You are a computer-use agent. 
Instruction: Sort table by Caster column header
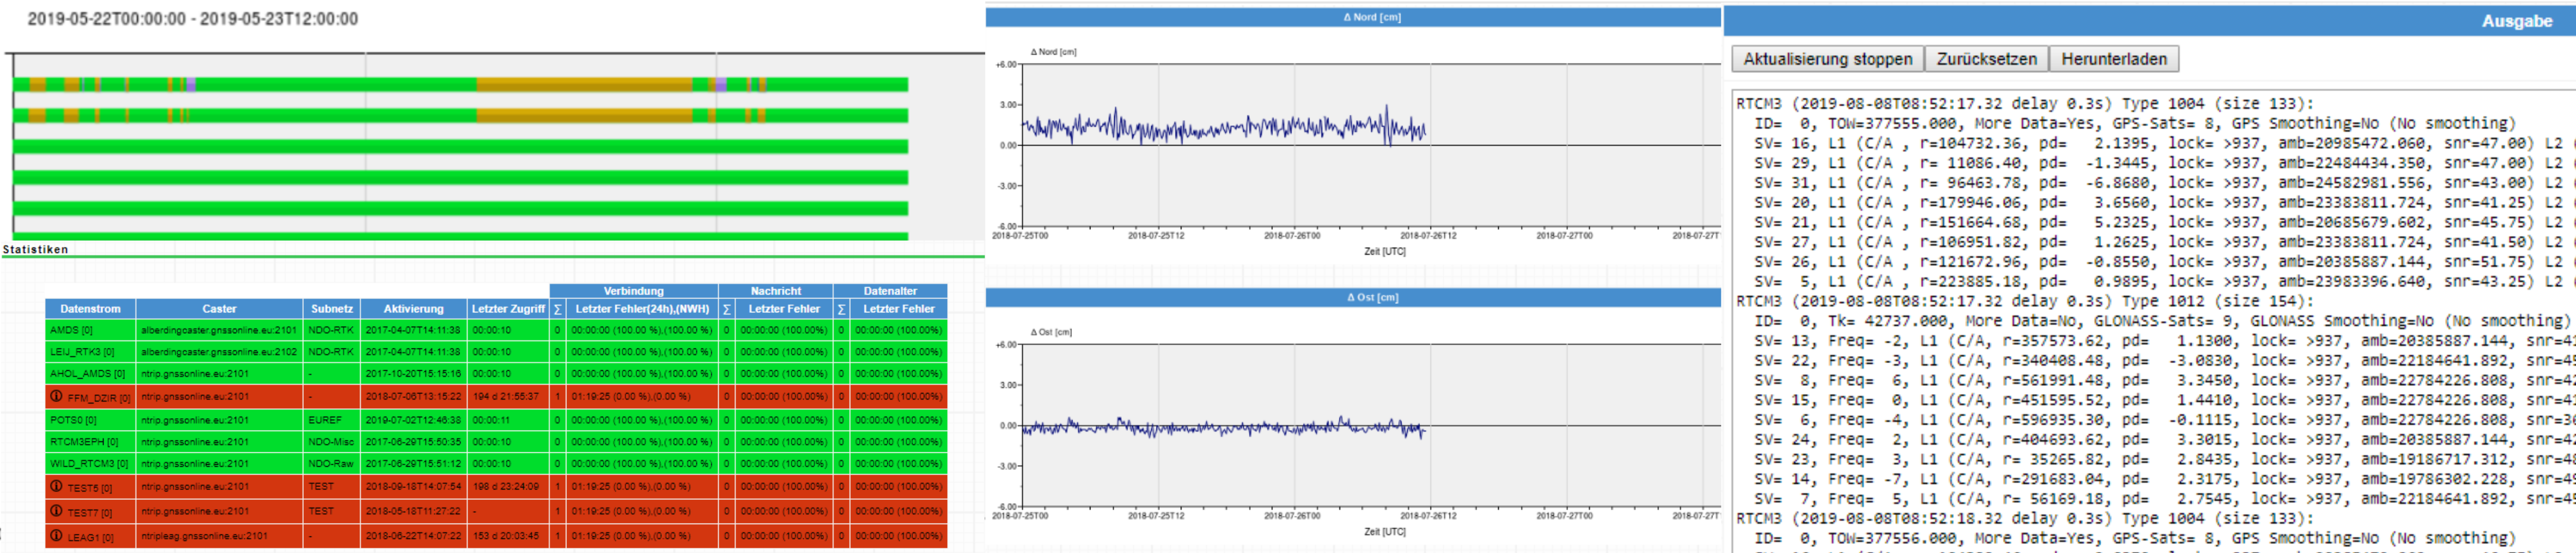[219, 309]
